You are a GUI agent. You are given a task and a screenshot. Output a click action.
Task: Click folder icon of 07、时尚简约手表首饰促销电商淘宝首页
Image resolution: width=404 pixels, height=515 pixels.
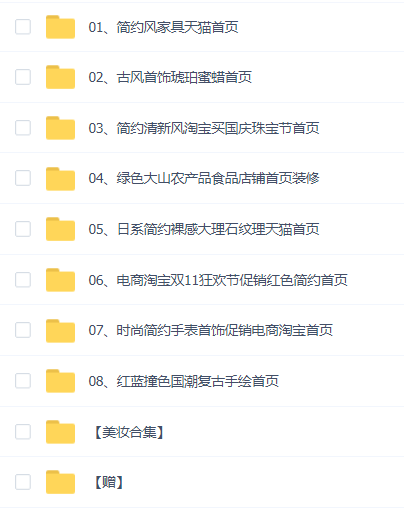pos(60,330)
